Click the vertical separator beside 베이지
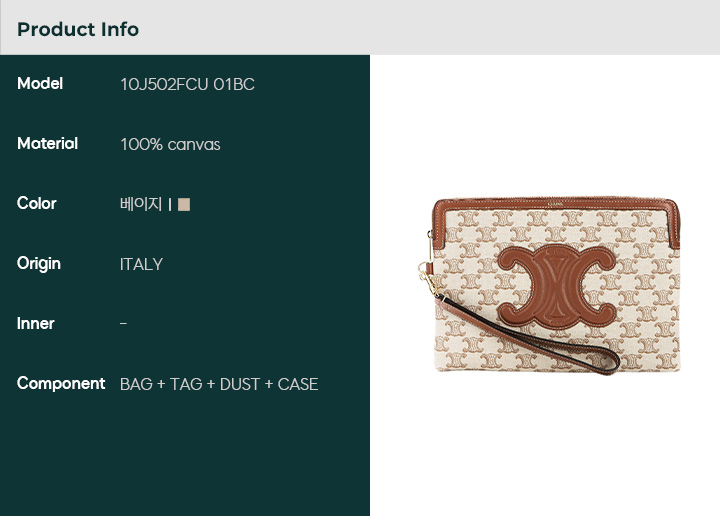720x516 pixels. pyautogui.click(x=170, y=204)
